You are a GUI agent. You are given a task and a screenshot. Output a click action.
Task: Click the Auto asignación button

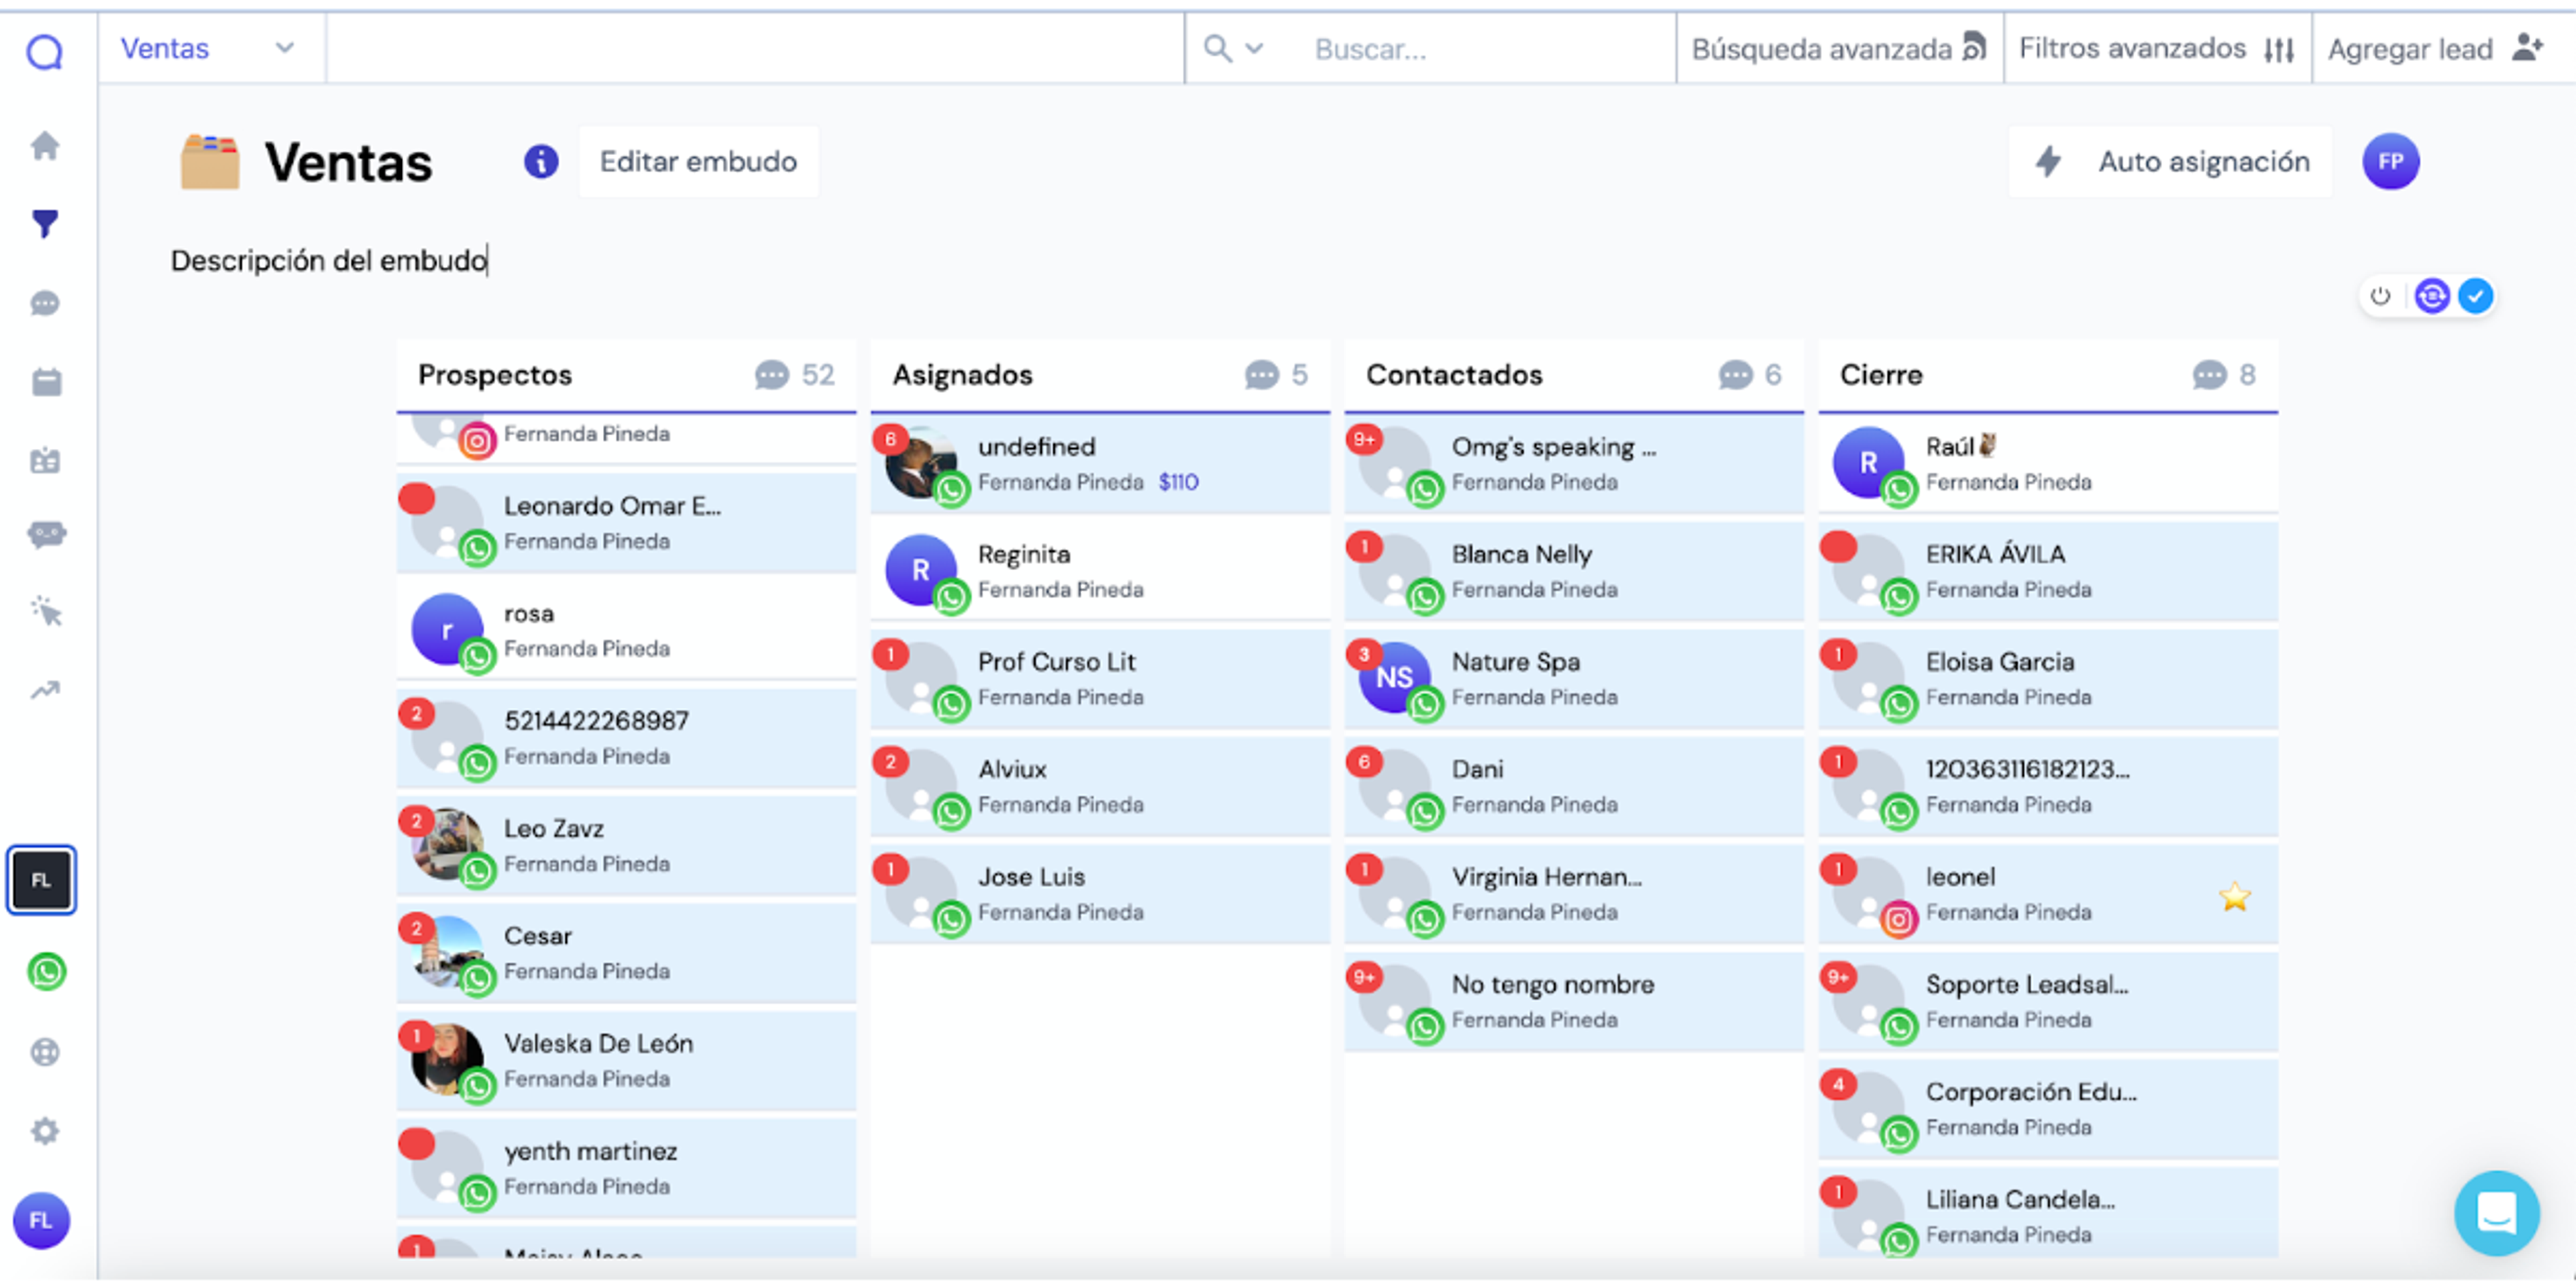point(2170,161)
